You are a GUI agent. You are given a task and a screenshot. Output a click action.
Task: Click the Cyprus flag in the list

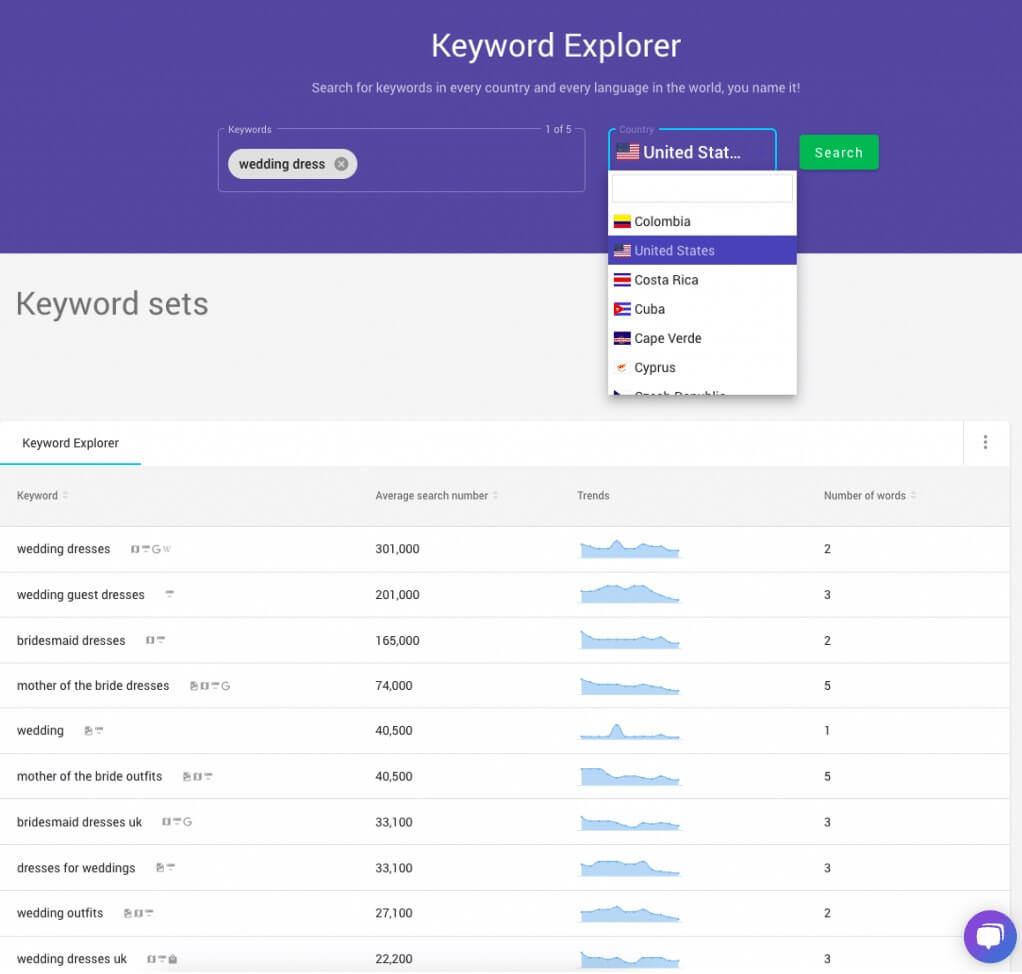click(622, 368)
